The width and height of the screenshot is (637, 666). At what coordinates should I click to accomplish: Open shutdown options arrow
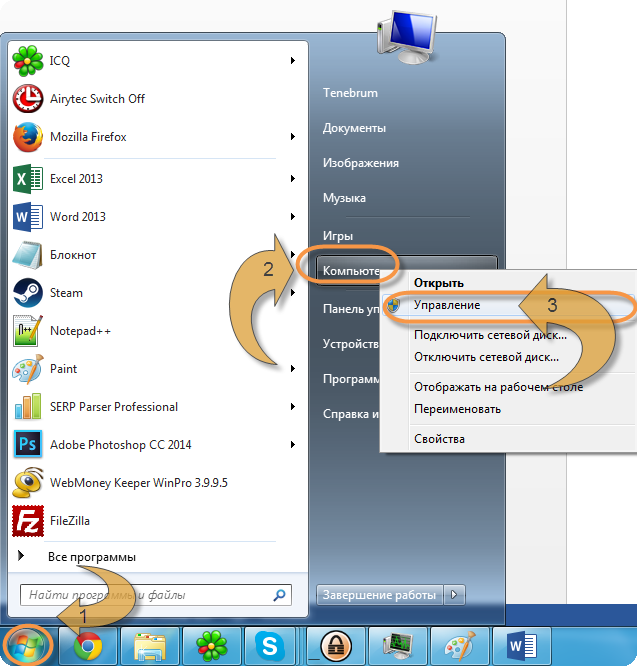(x=454, y=595)
